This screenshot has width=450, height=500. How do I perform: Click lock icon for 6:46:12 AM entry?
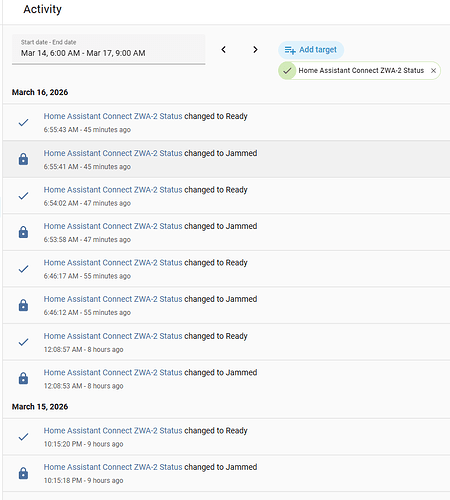click(x=23, y=305)
